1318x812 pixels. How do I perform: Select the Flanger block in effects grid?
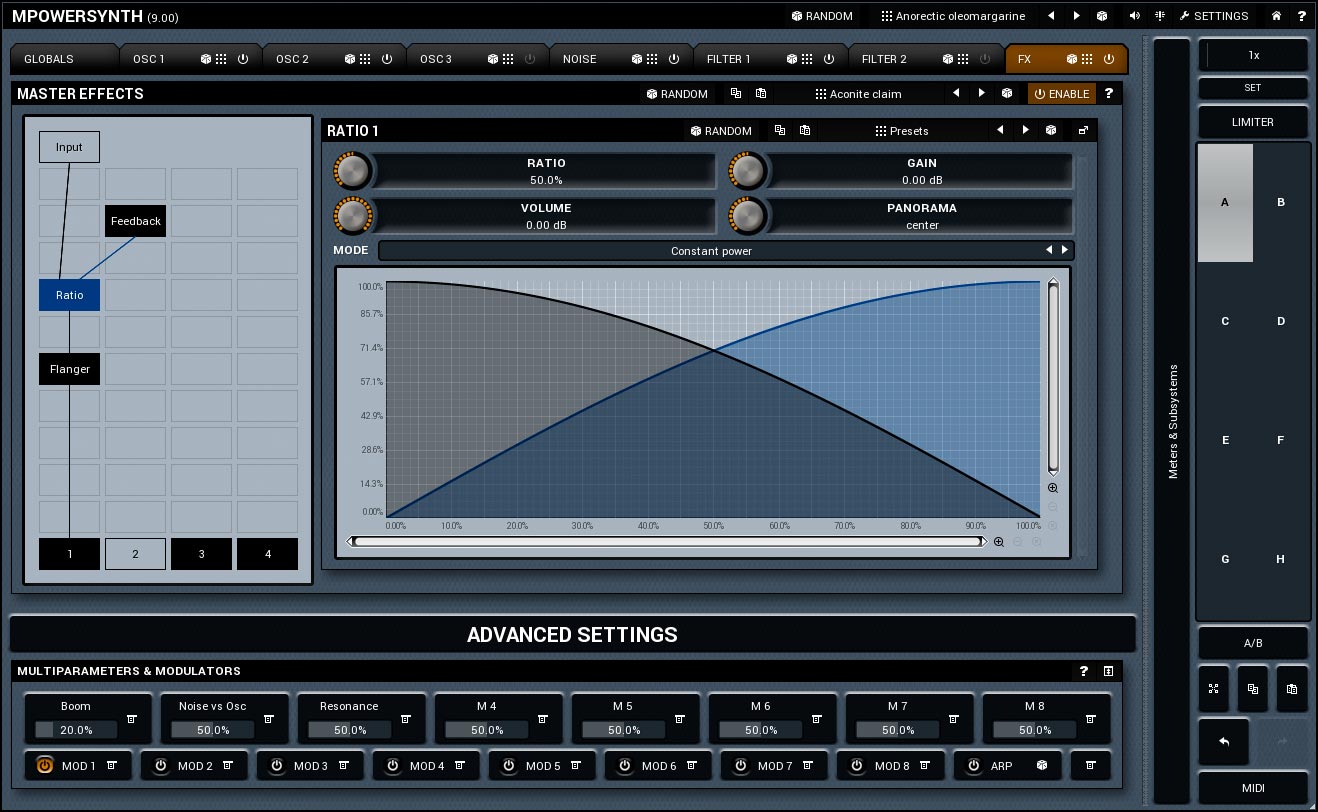(70, 369)
